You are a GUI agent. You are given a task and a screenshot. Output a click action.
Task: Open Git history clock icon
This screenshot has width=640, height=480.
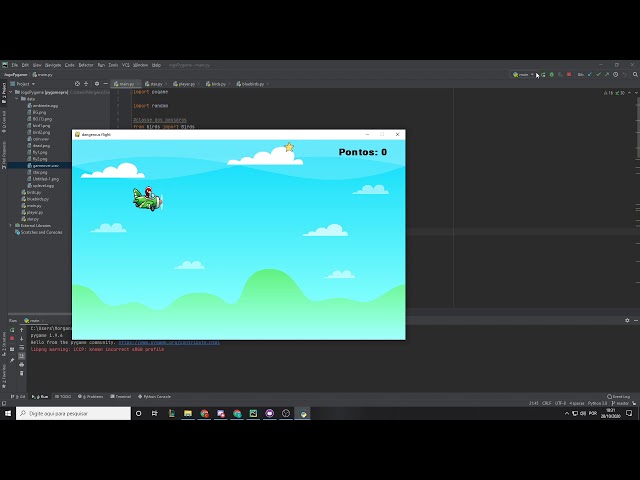tap(616, 75)
